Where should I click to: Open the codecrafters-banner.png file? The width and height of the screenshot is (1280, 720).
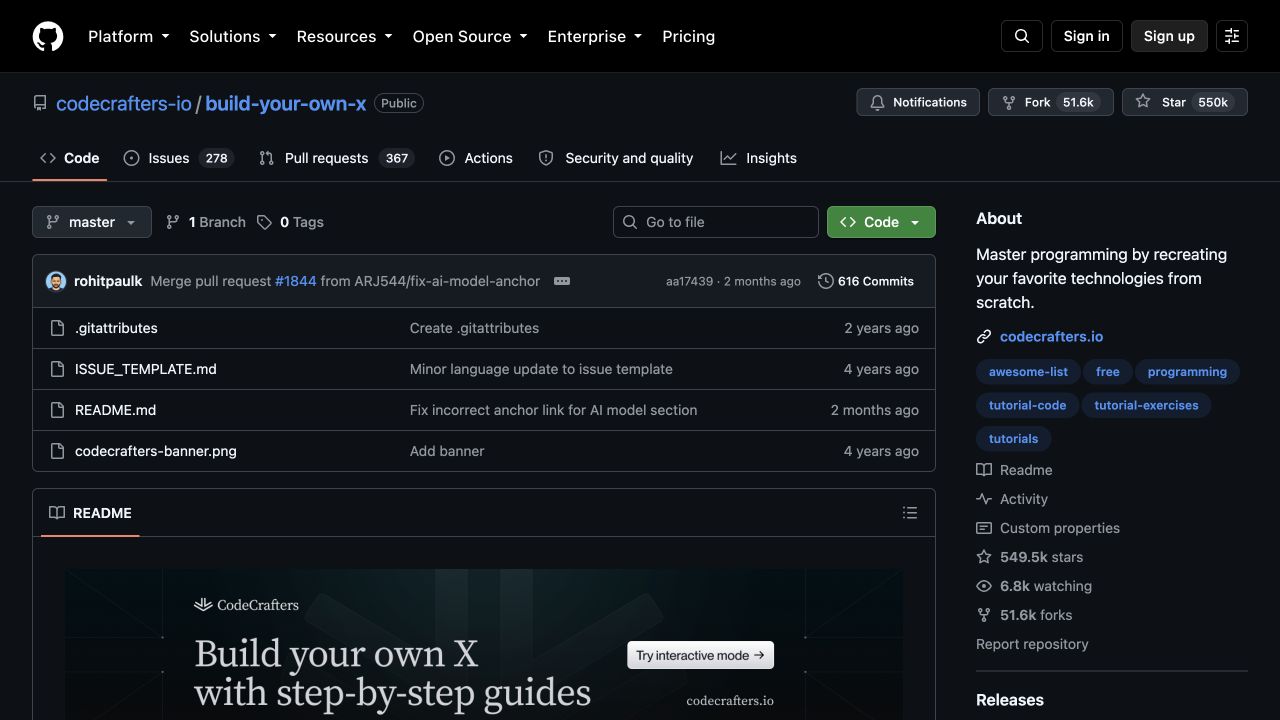pyautogui.click(x=156, y=451)
